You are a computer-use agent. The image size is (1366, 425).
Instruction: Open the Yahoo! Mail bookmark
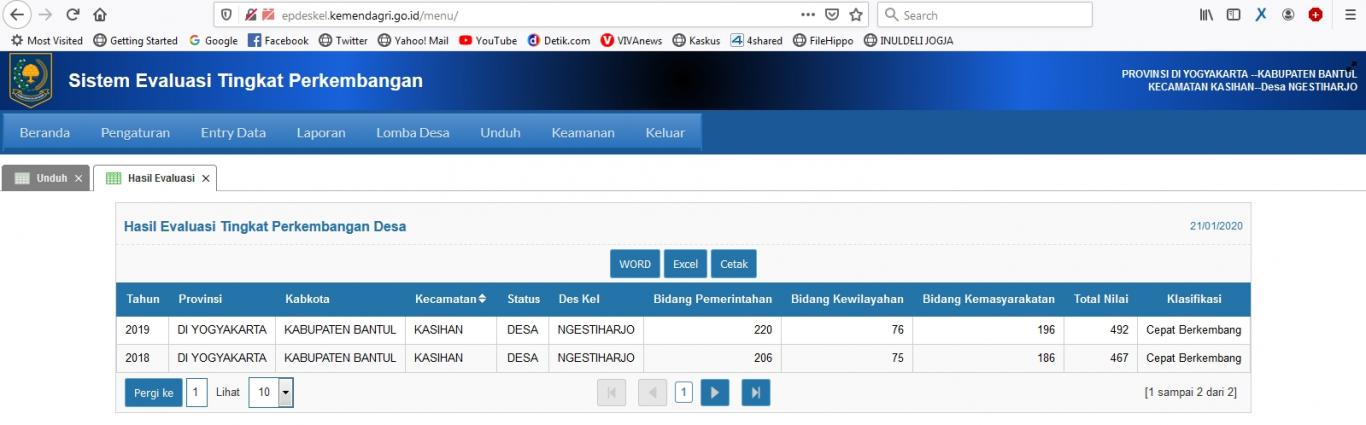tap(413, 41)
